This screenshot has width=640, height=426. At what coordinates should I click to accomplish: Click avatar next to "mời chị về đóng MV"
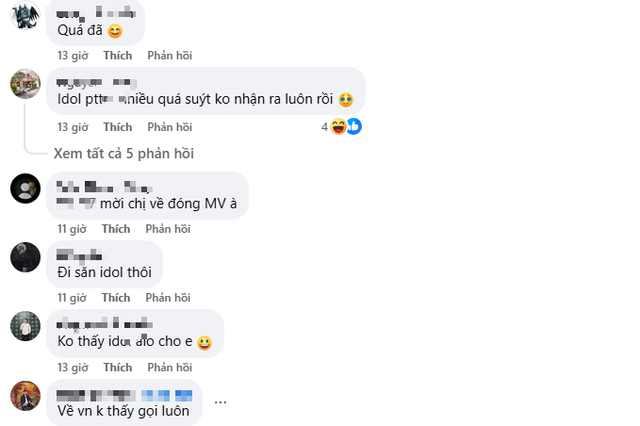pos(25,187)
